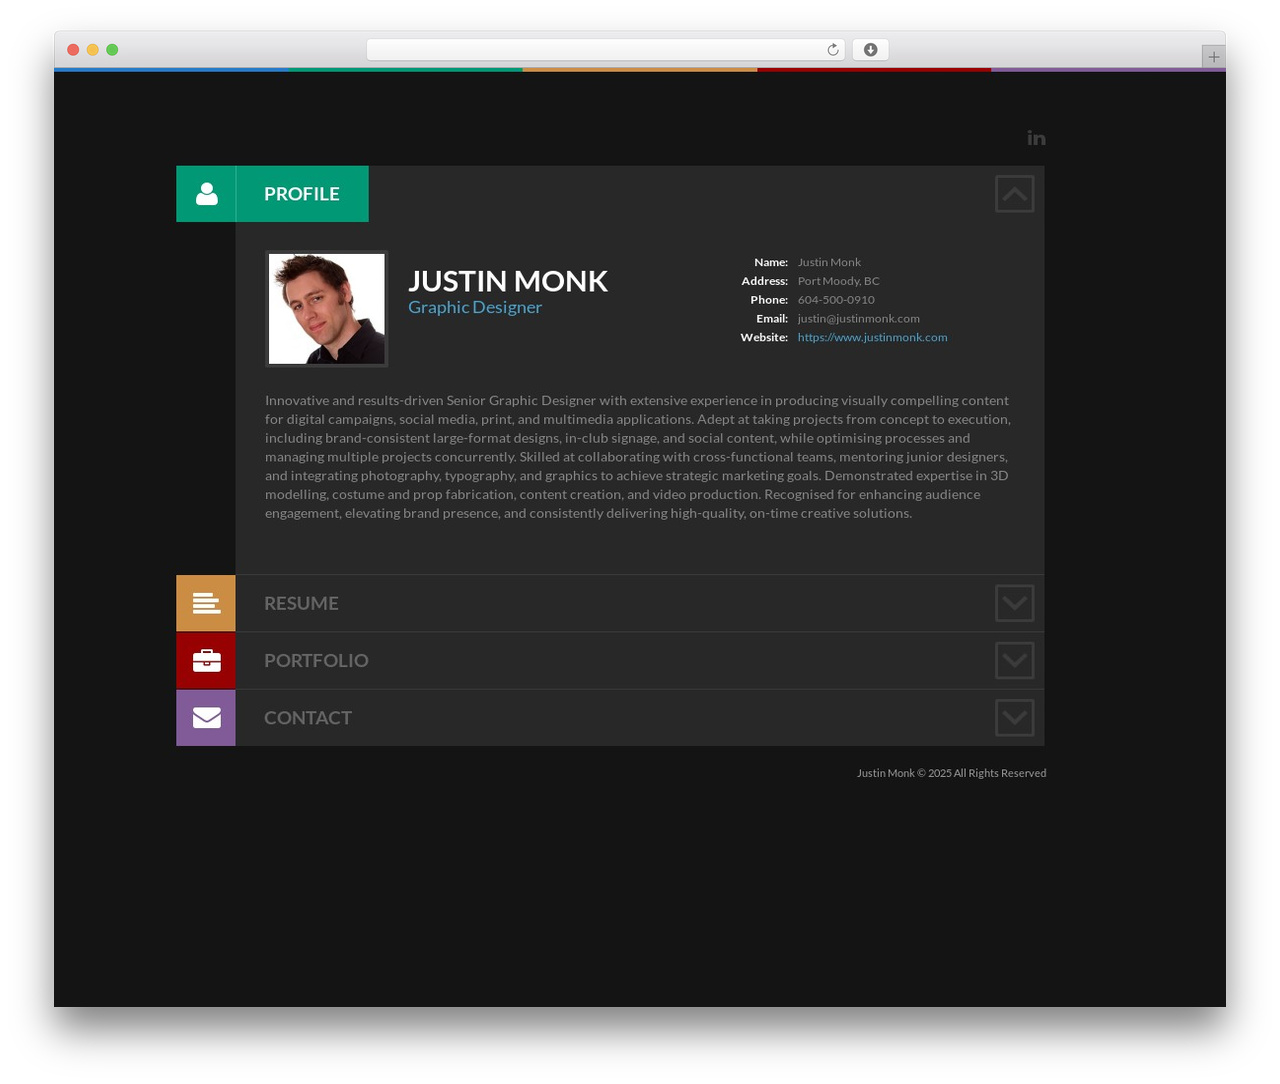Image resolution: width=1280 pixels, height=1084 pixels.
Task: Click the Port Moody, BC address
Action: click(838, 281)
